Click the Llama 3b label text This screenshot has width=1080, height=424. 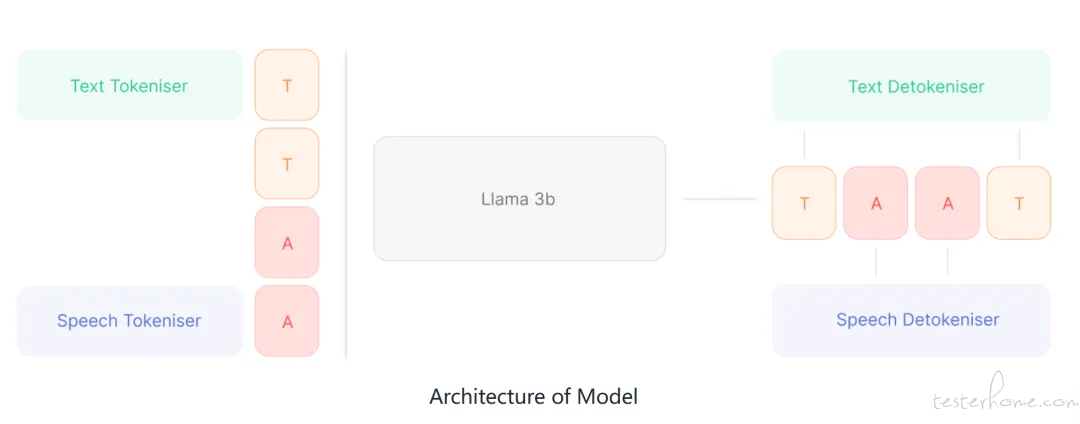click(x=518, y=199)
